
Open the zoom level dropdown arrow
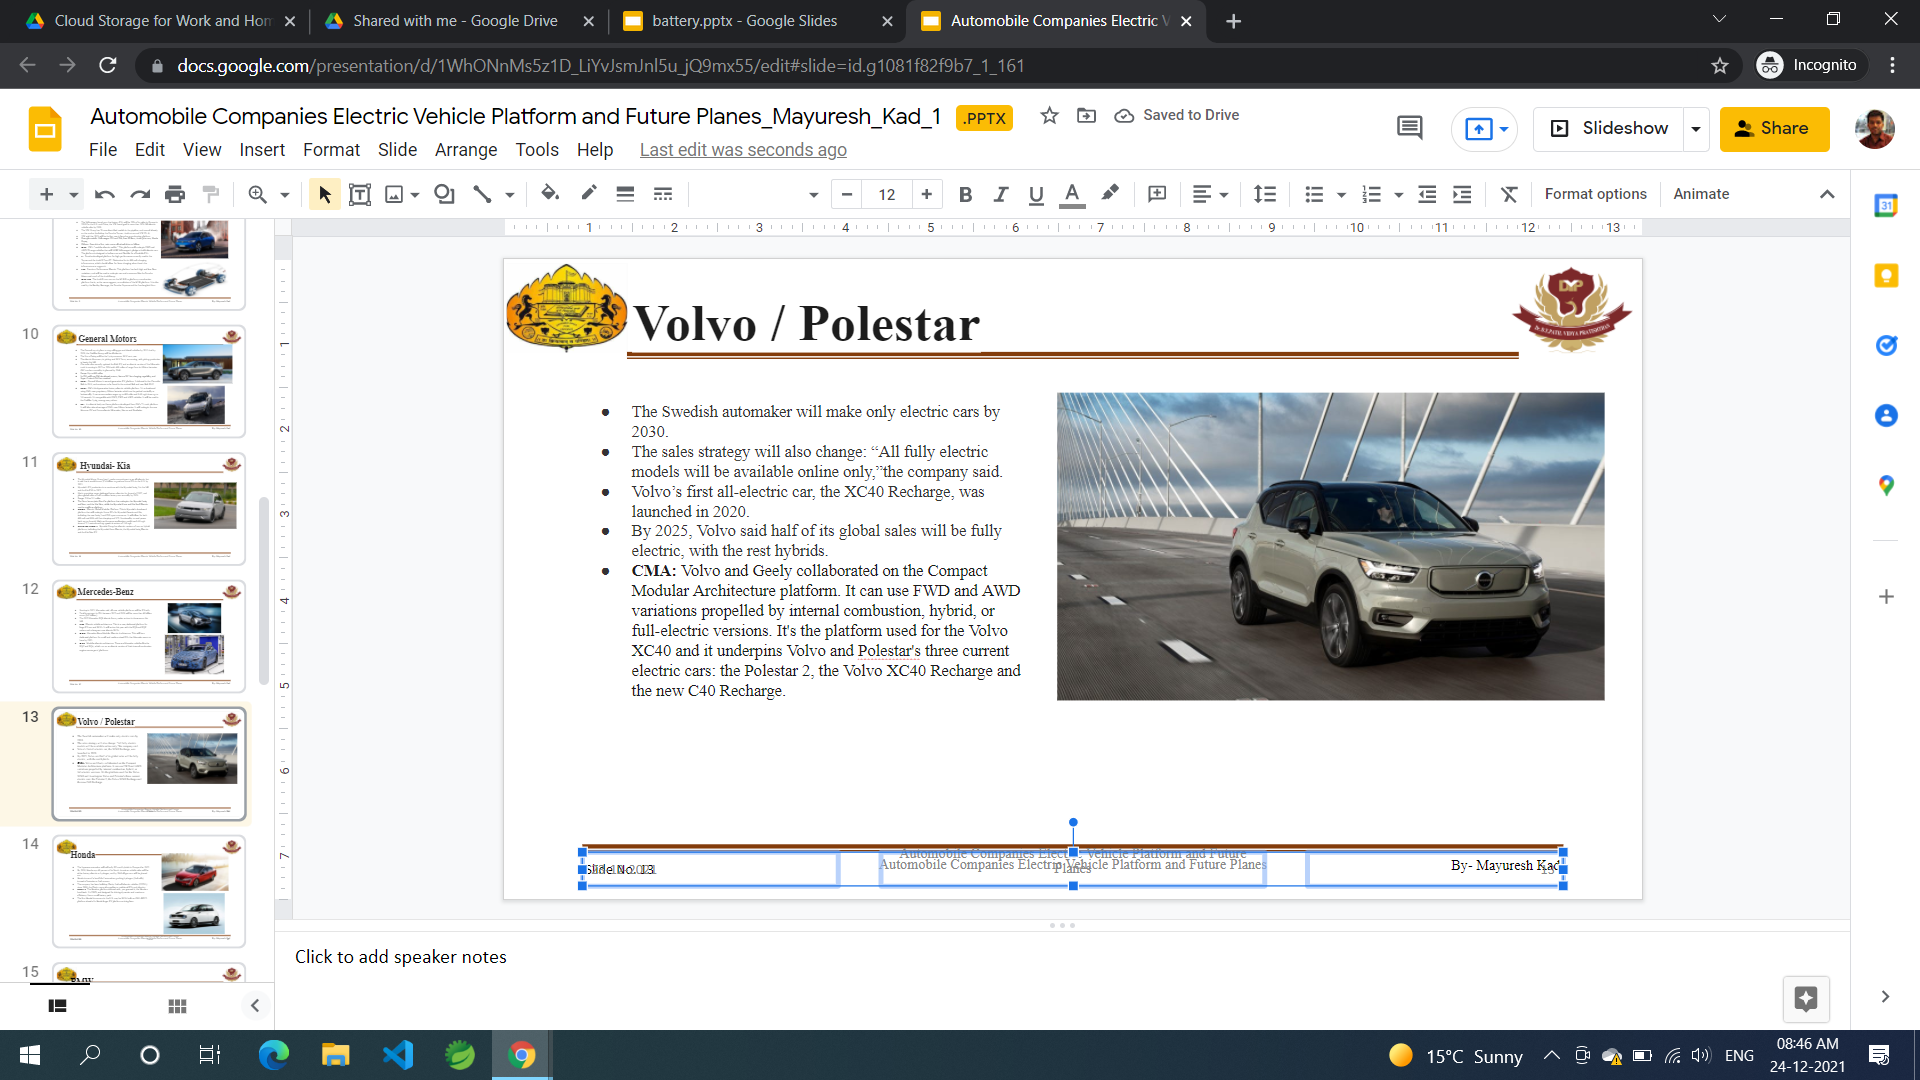pos(285,194)
